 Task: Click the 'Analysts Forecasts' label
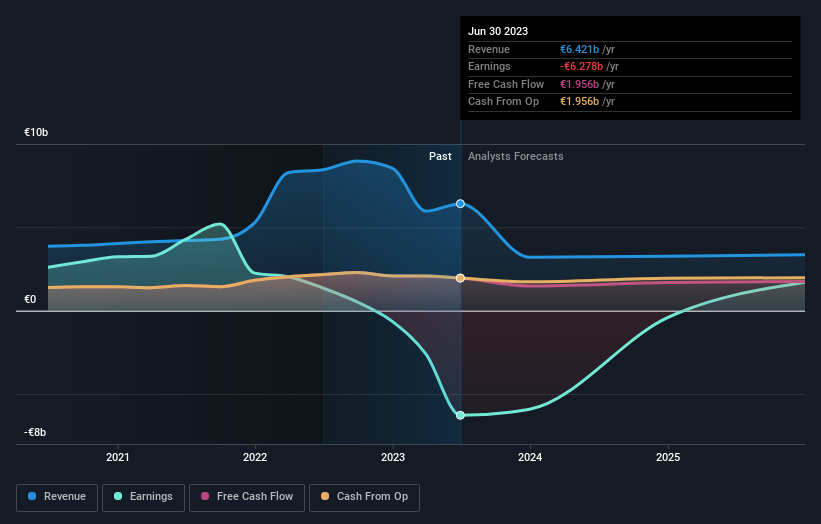click(x=516, y=157)
